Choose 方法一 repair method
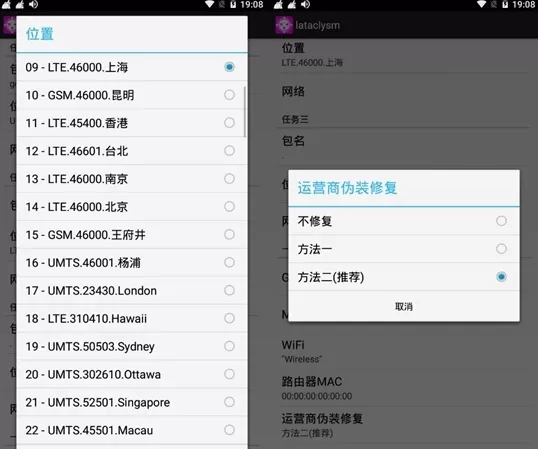538x449 pixels. (404, 249)
